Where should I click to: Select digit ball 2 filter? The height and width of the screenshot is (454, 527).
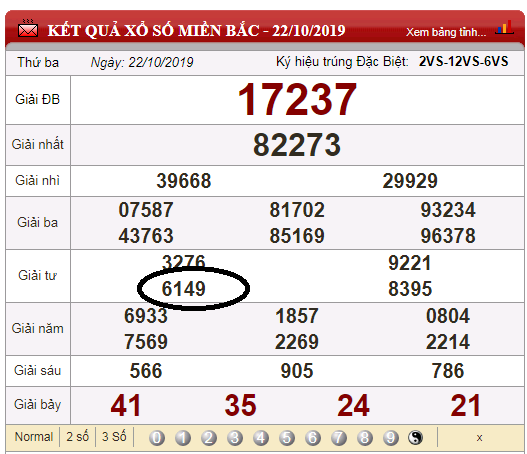[209, 438]
